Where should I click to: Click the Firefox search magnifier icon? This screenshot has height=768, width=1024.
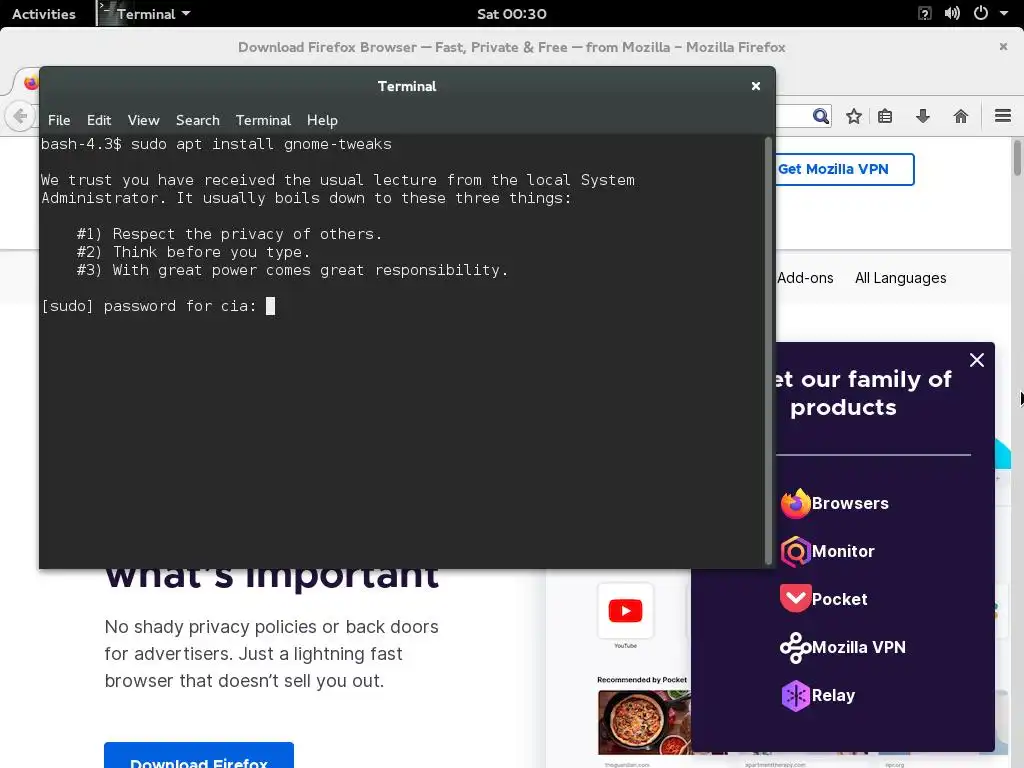(x=821, y=116)
